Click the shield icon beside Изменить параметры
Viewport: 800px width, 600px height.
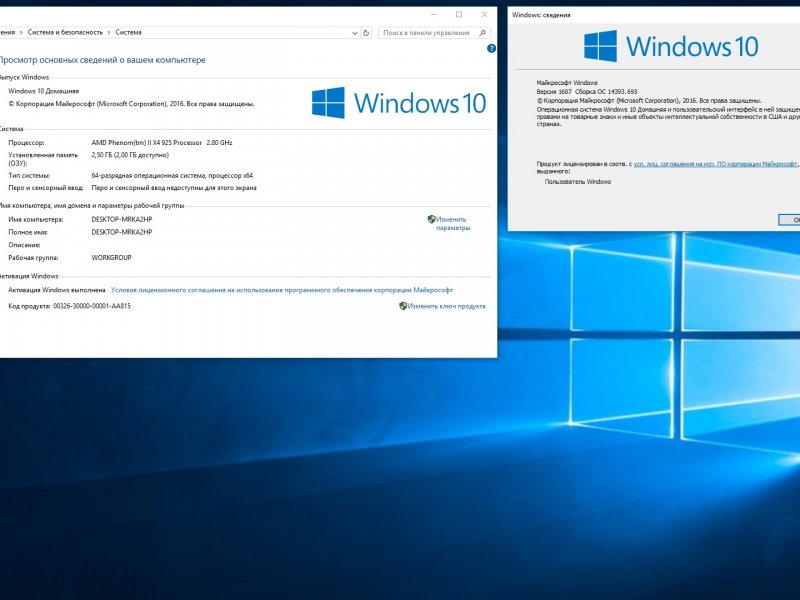432,219
